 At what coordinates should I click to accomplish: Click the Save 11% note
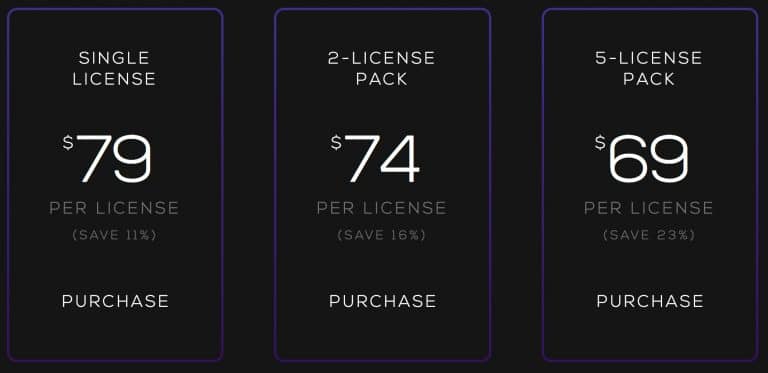coord(115,235)
